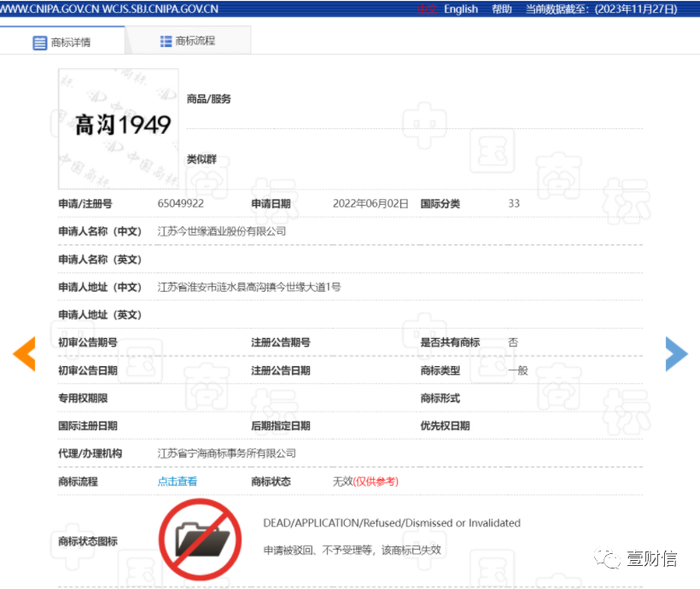
Task: Select registration number 65049922
Action: tap(180, 204)
